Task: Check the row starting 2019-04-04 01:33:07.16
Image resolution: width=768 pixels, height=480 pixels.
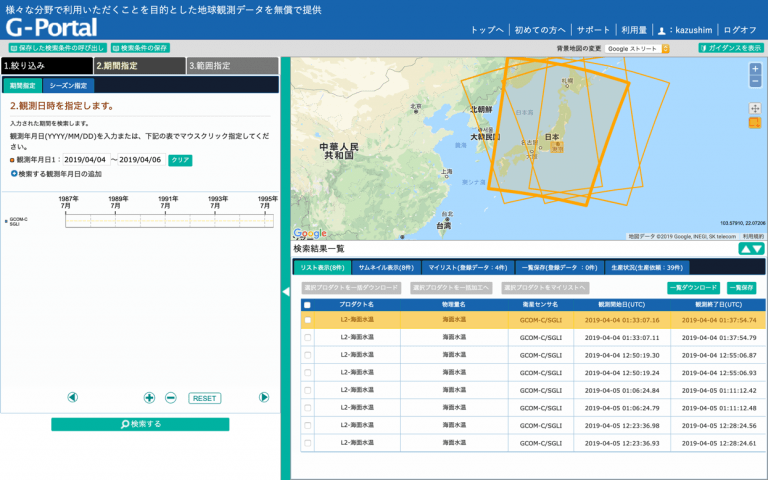Action: pos(307,320)
